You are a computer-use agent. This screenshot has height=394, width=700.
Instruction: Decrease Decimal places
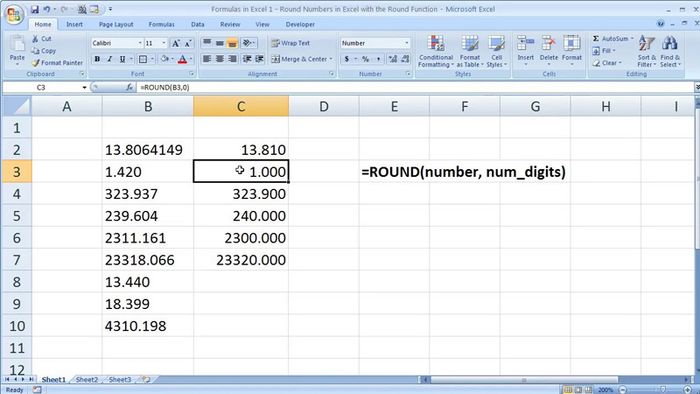coord(405,59)
